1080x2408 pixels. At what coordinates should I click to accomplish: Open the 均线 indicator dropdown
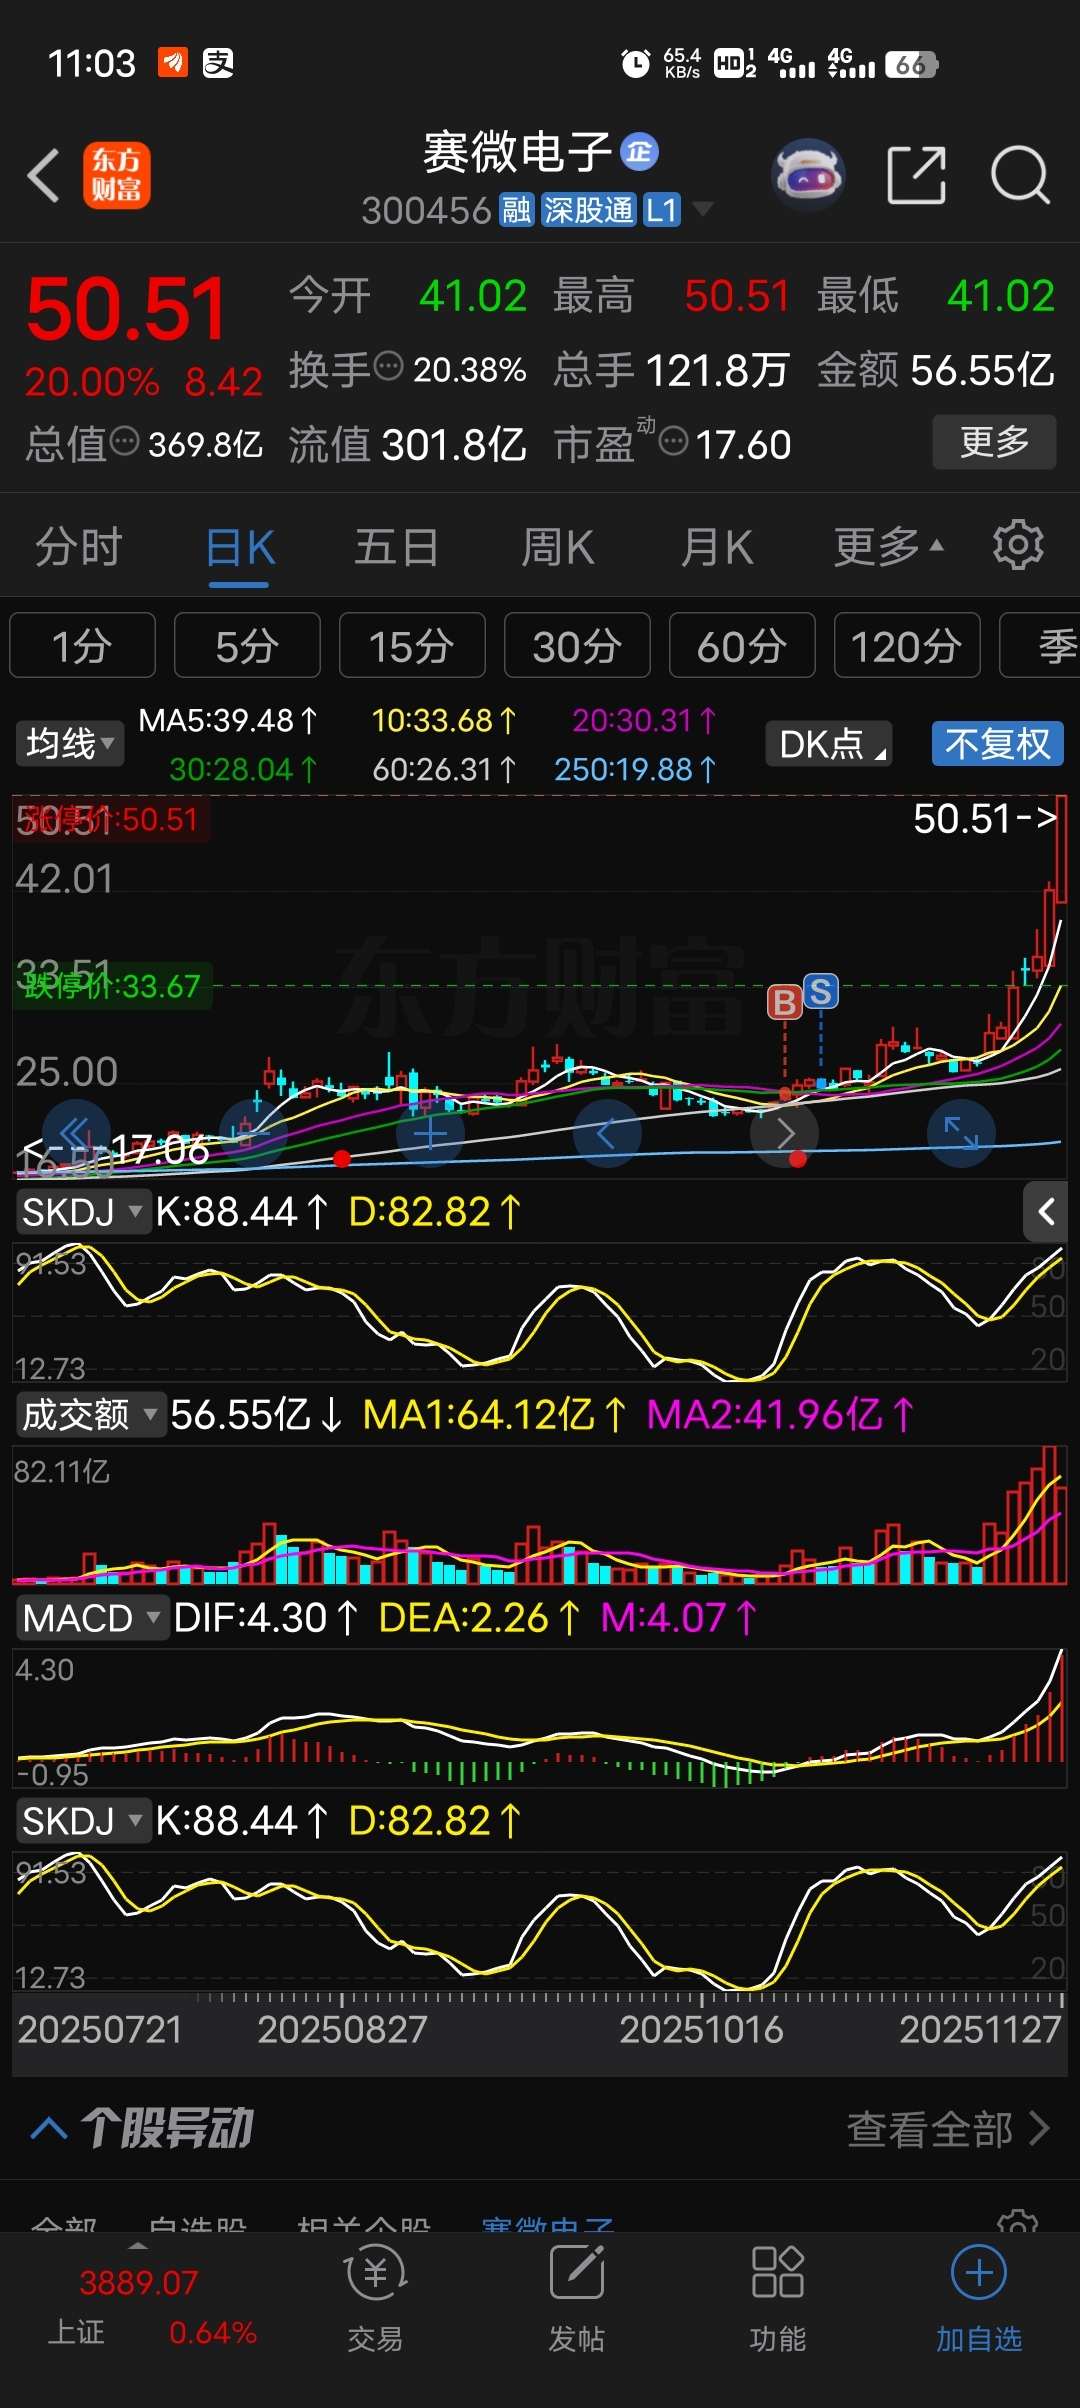(69, 744)
